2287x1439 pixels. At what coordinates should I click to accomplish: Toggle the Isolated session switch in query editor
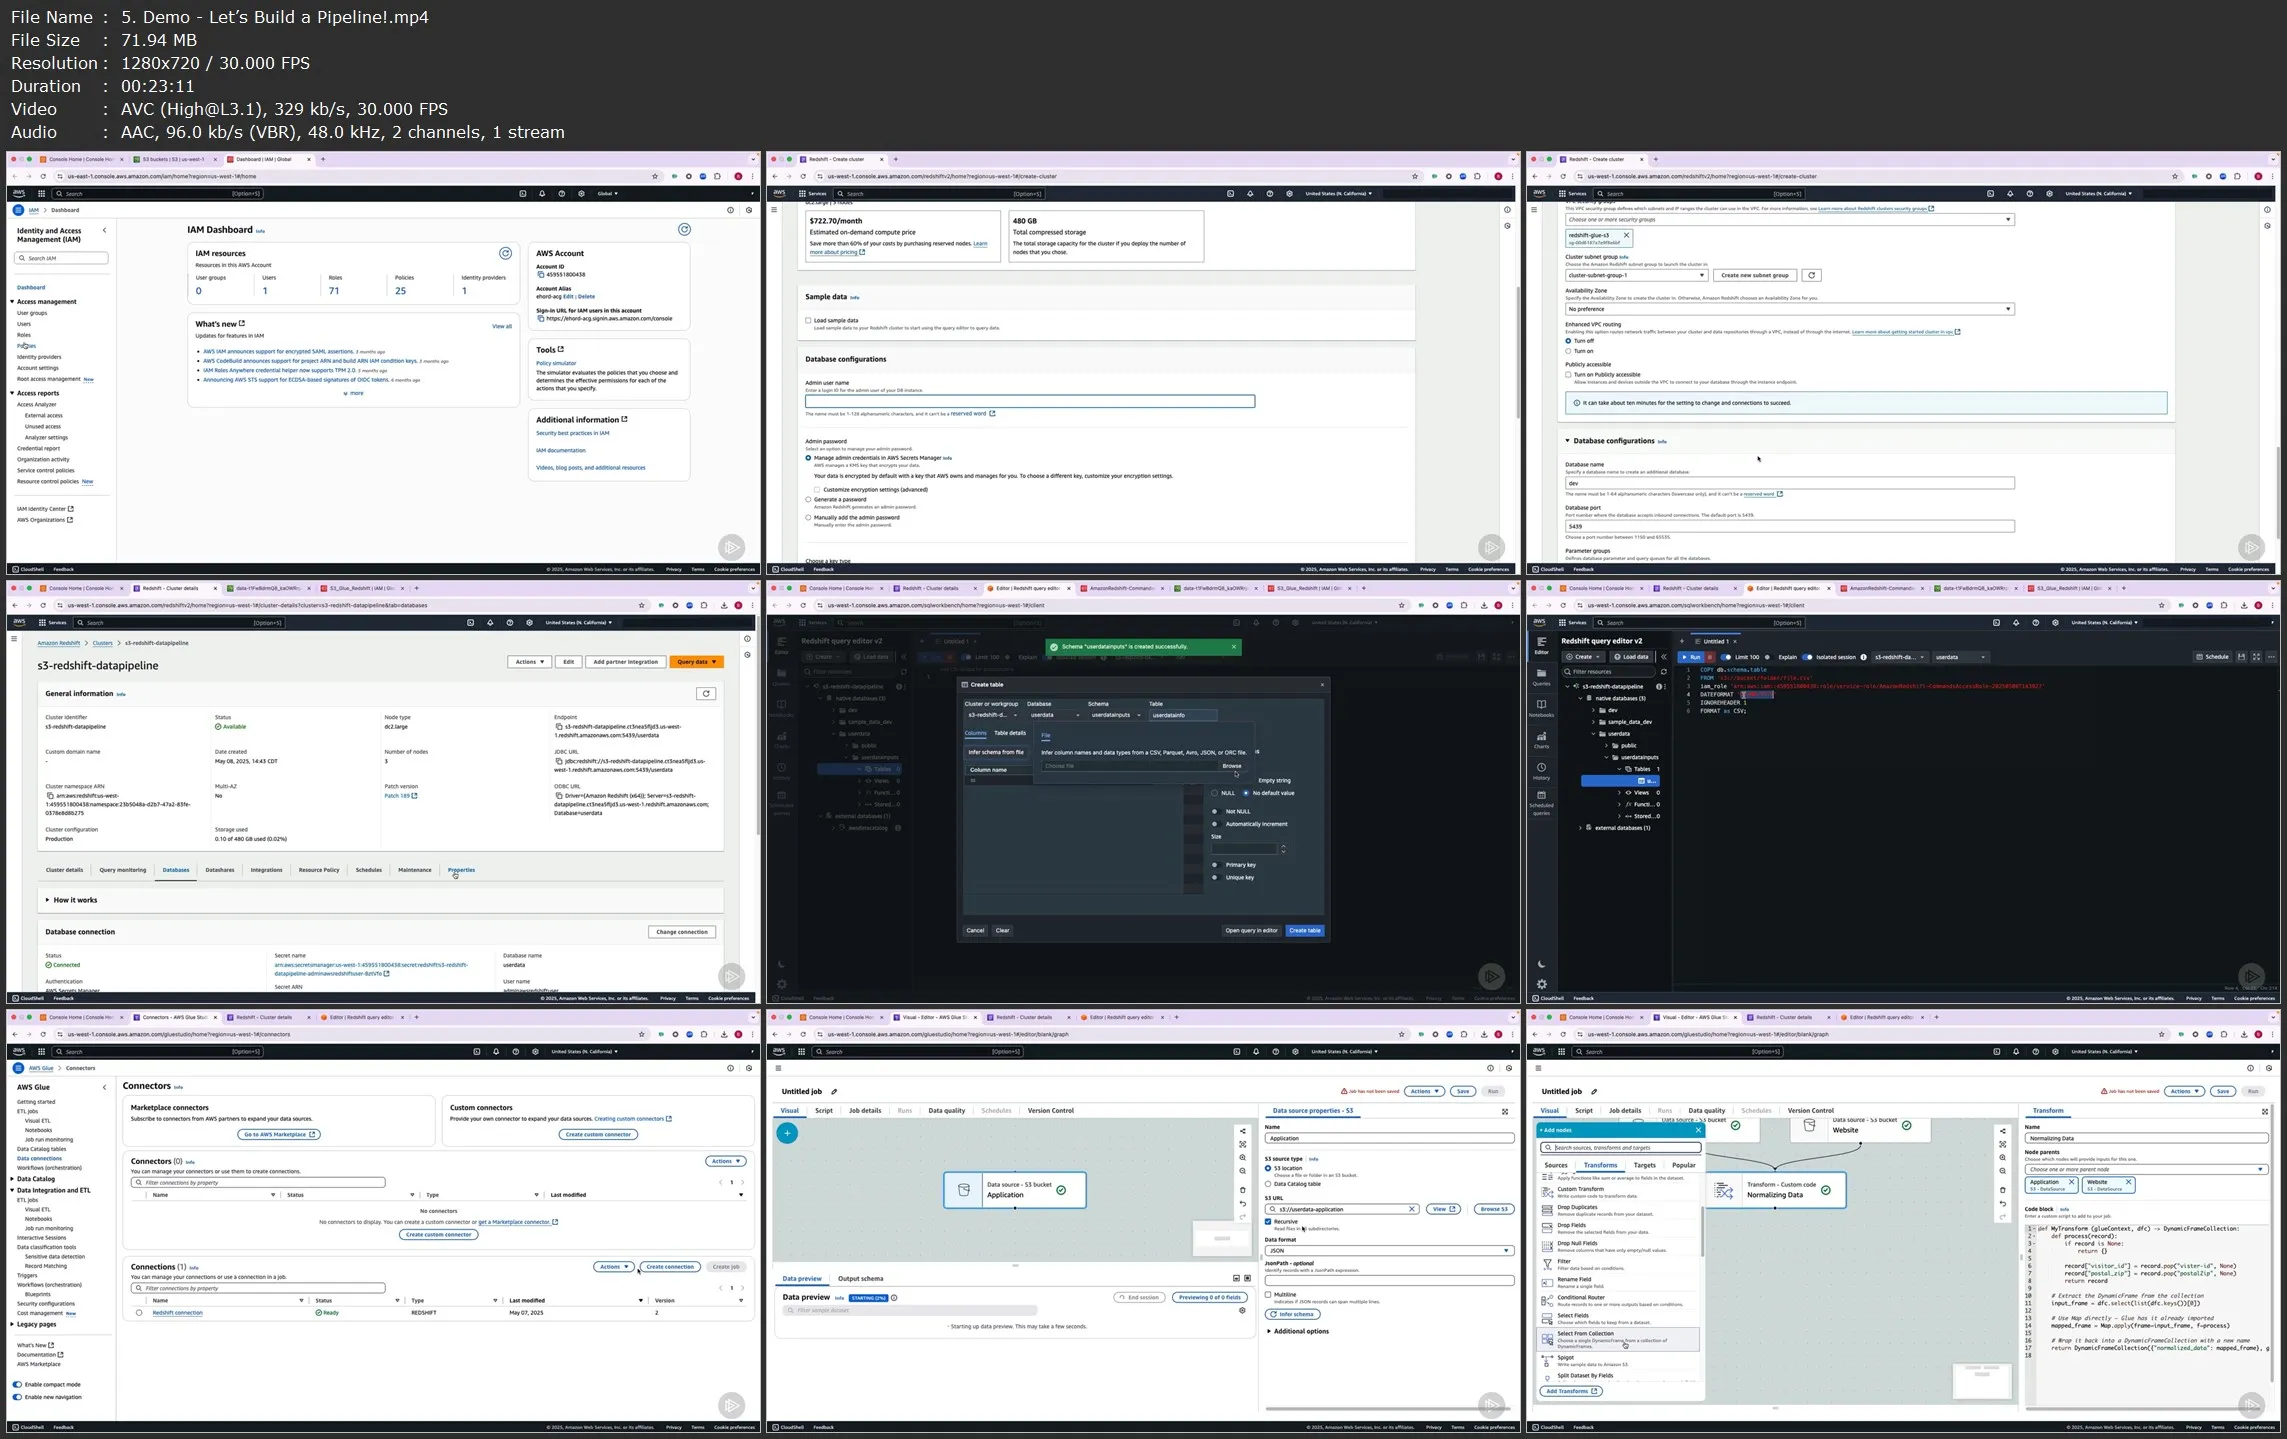(x=1807, y=657)
